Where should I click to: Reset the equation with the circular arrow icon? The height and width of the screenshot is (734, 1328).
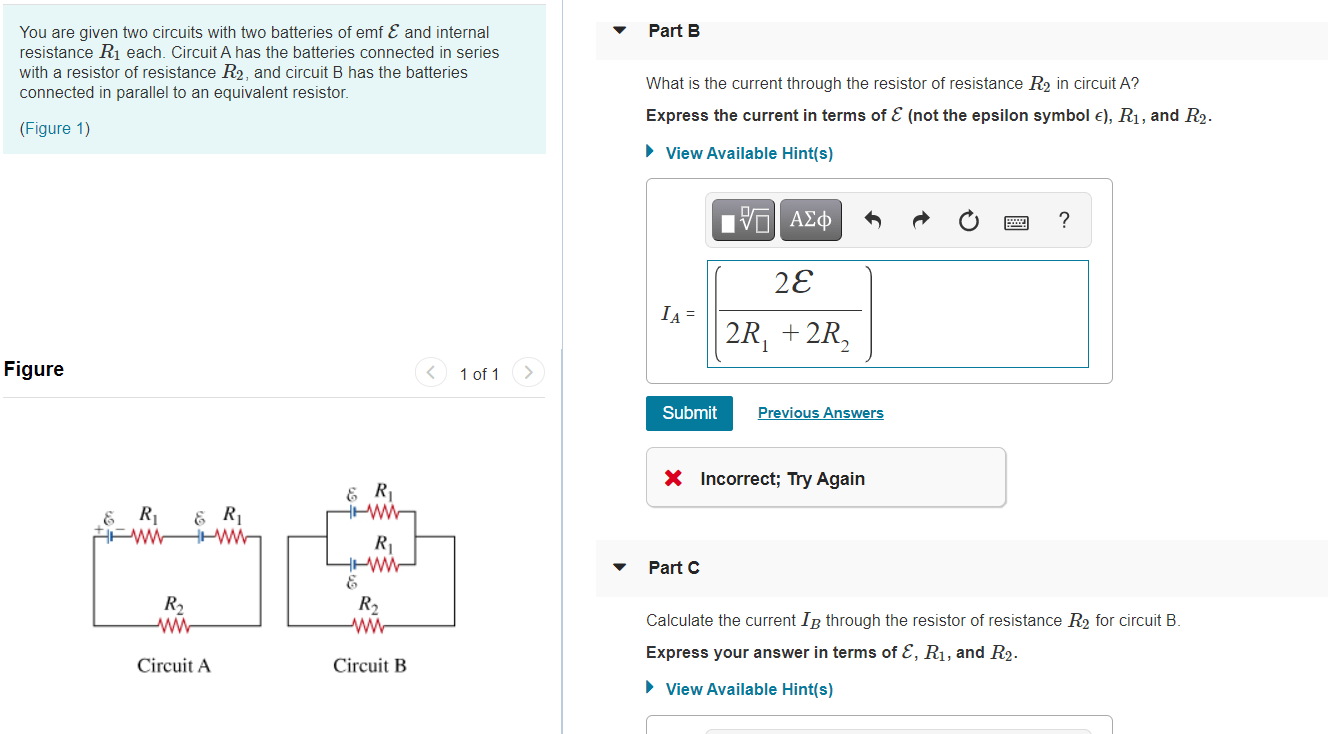968,220
